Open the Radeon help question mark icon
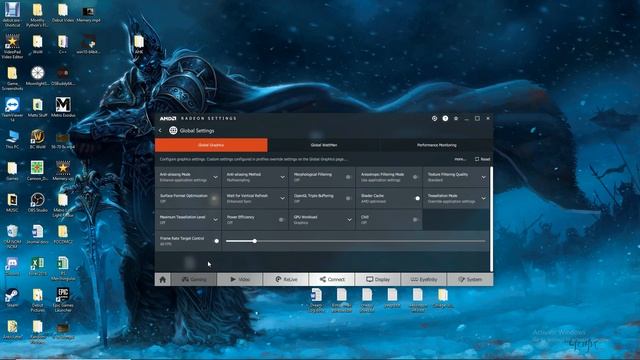Image resolution: width=640 pixels, height=360 pixels. [445, 118]
